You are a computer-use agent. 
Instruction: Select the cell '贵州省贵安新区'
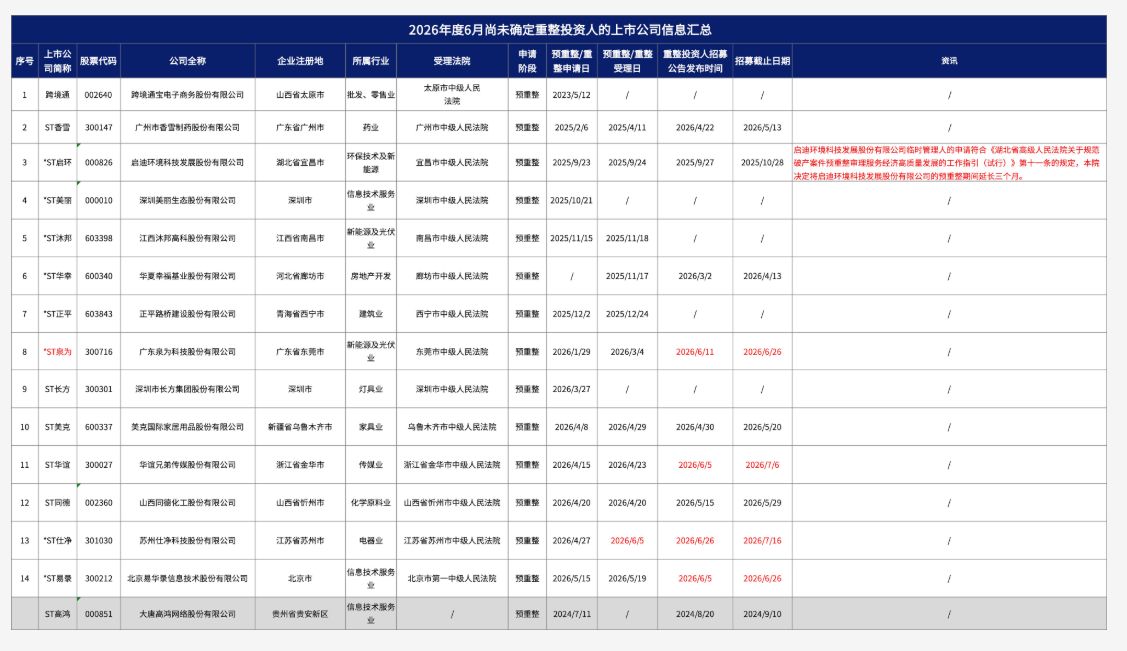click(300, 614)
